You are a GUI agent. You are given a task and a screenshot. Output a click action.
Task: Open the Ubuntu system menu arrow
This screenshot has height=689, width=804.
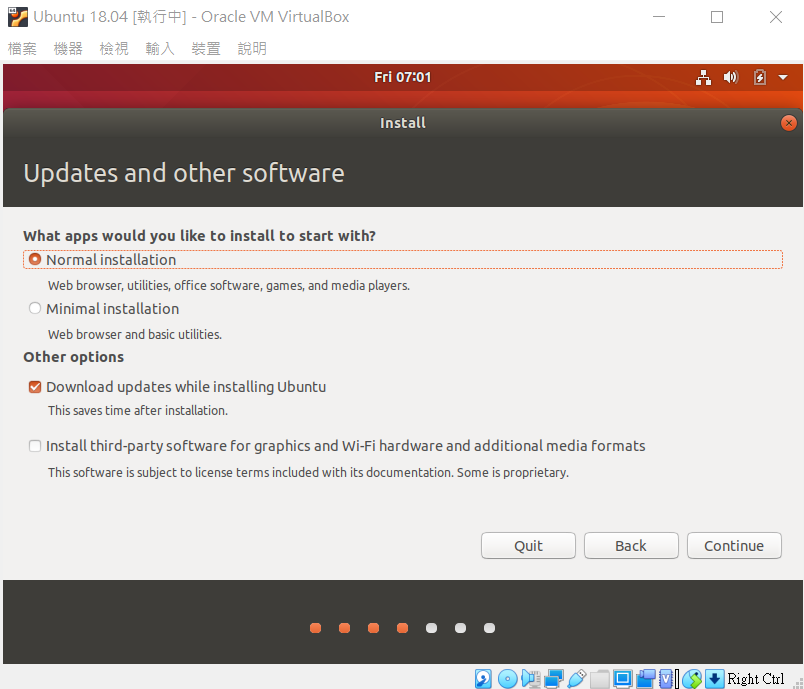click(783, 77)
